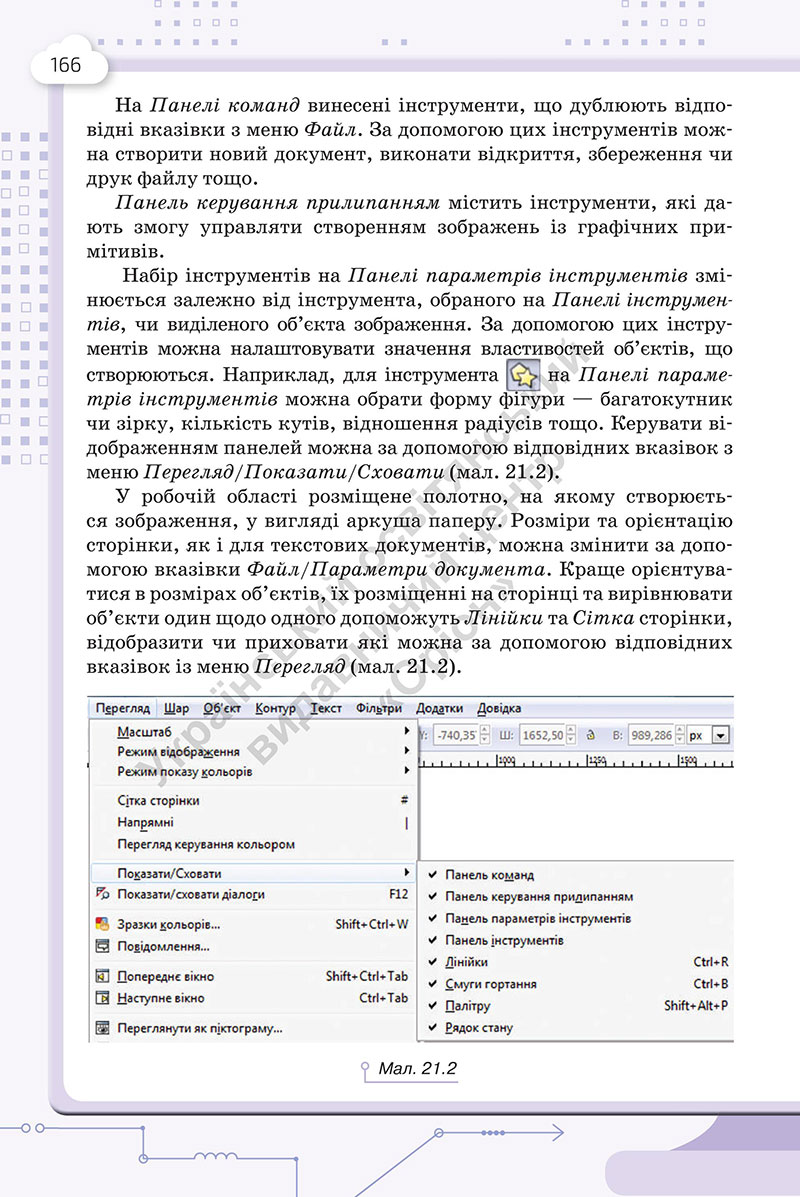Open the Перегляд menu
800x1197 pixels.
[123, 708]
